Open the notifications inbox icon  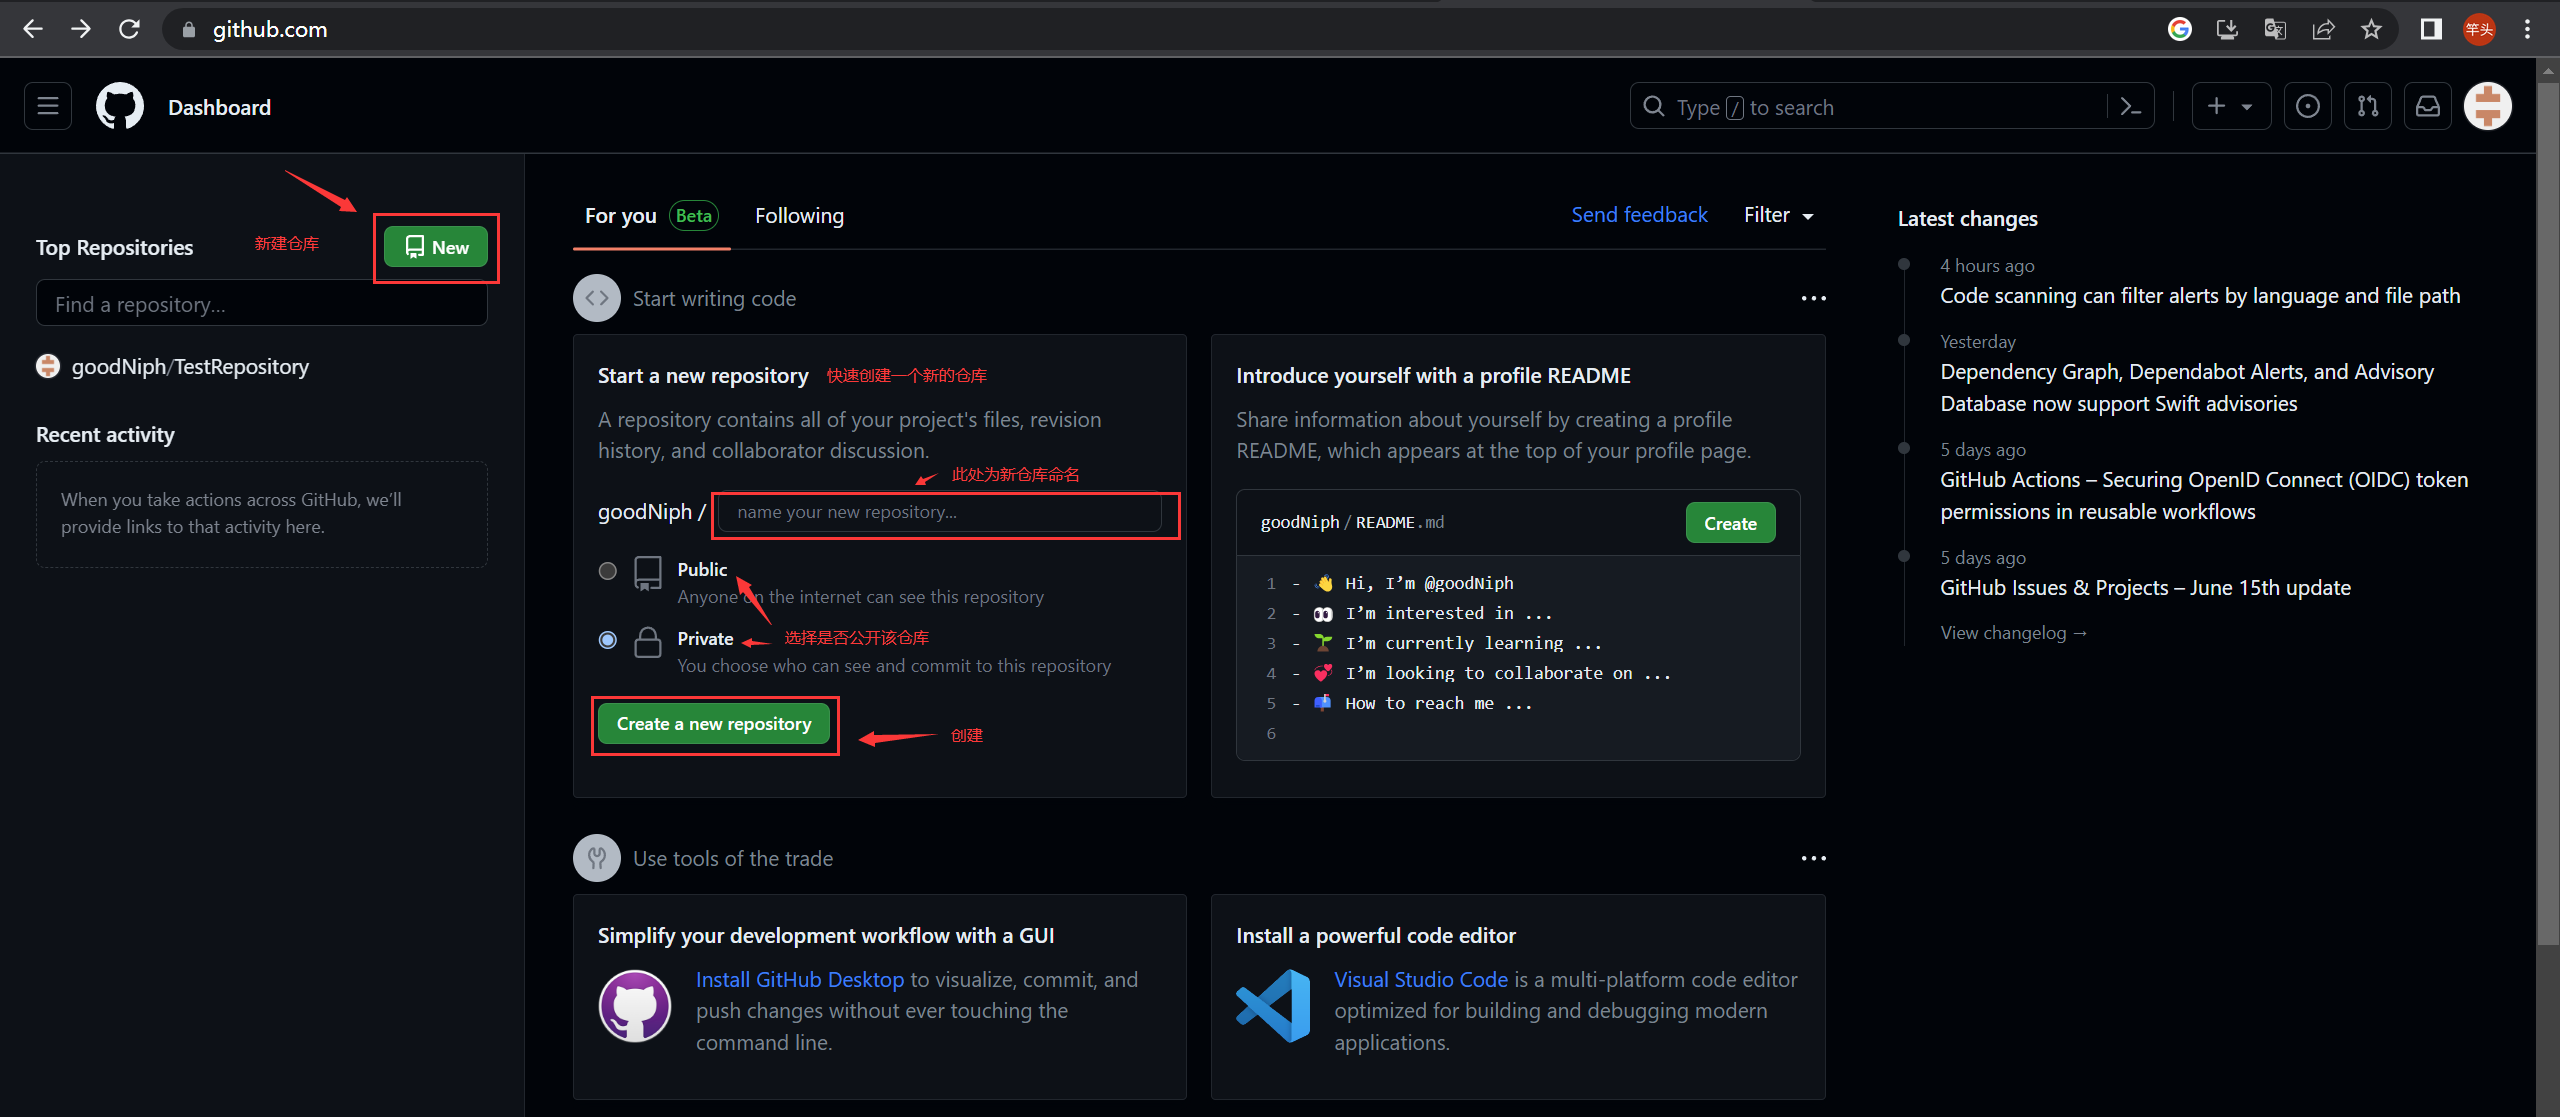(2428, 106)
